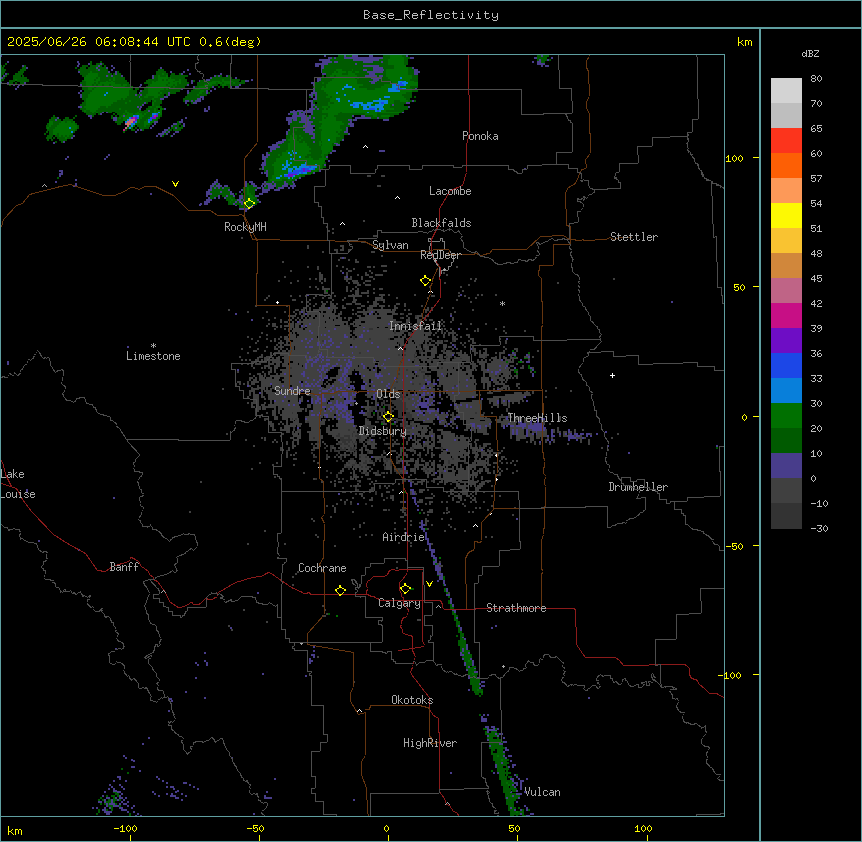Viewport: 862px width, 842px height.
Task: Click the Sundre label
Action: coord(292,391)
